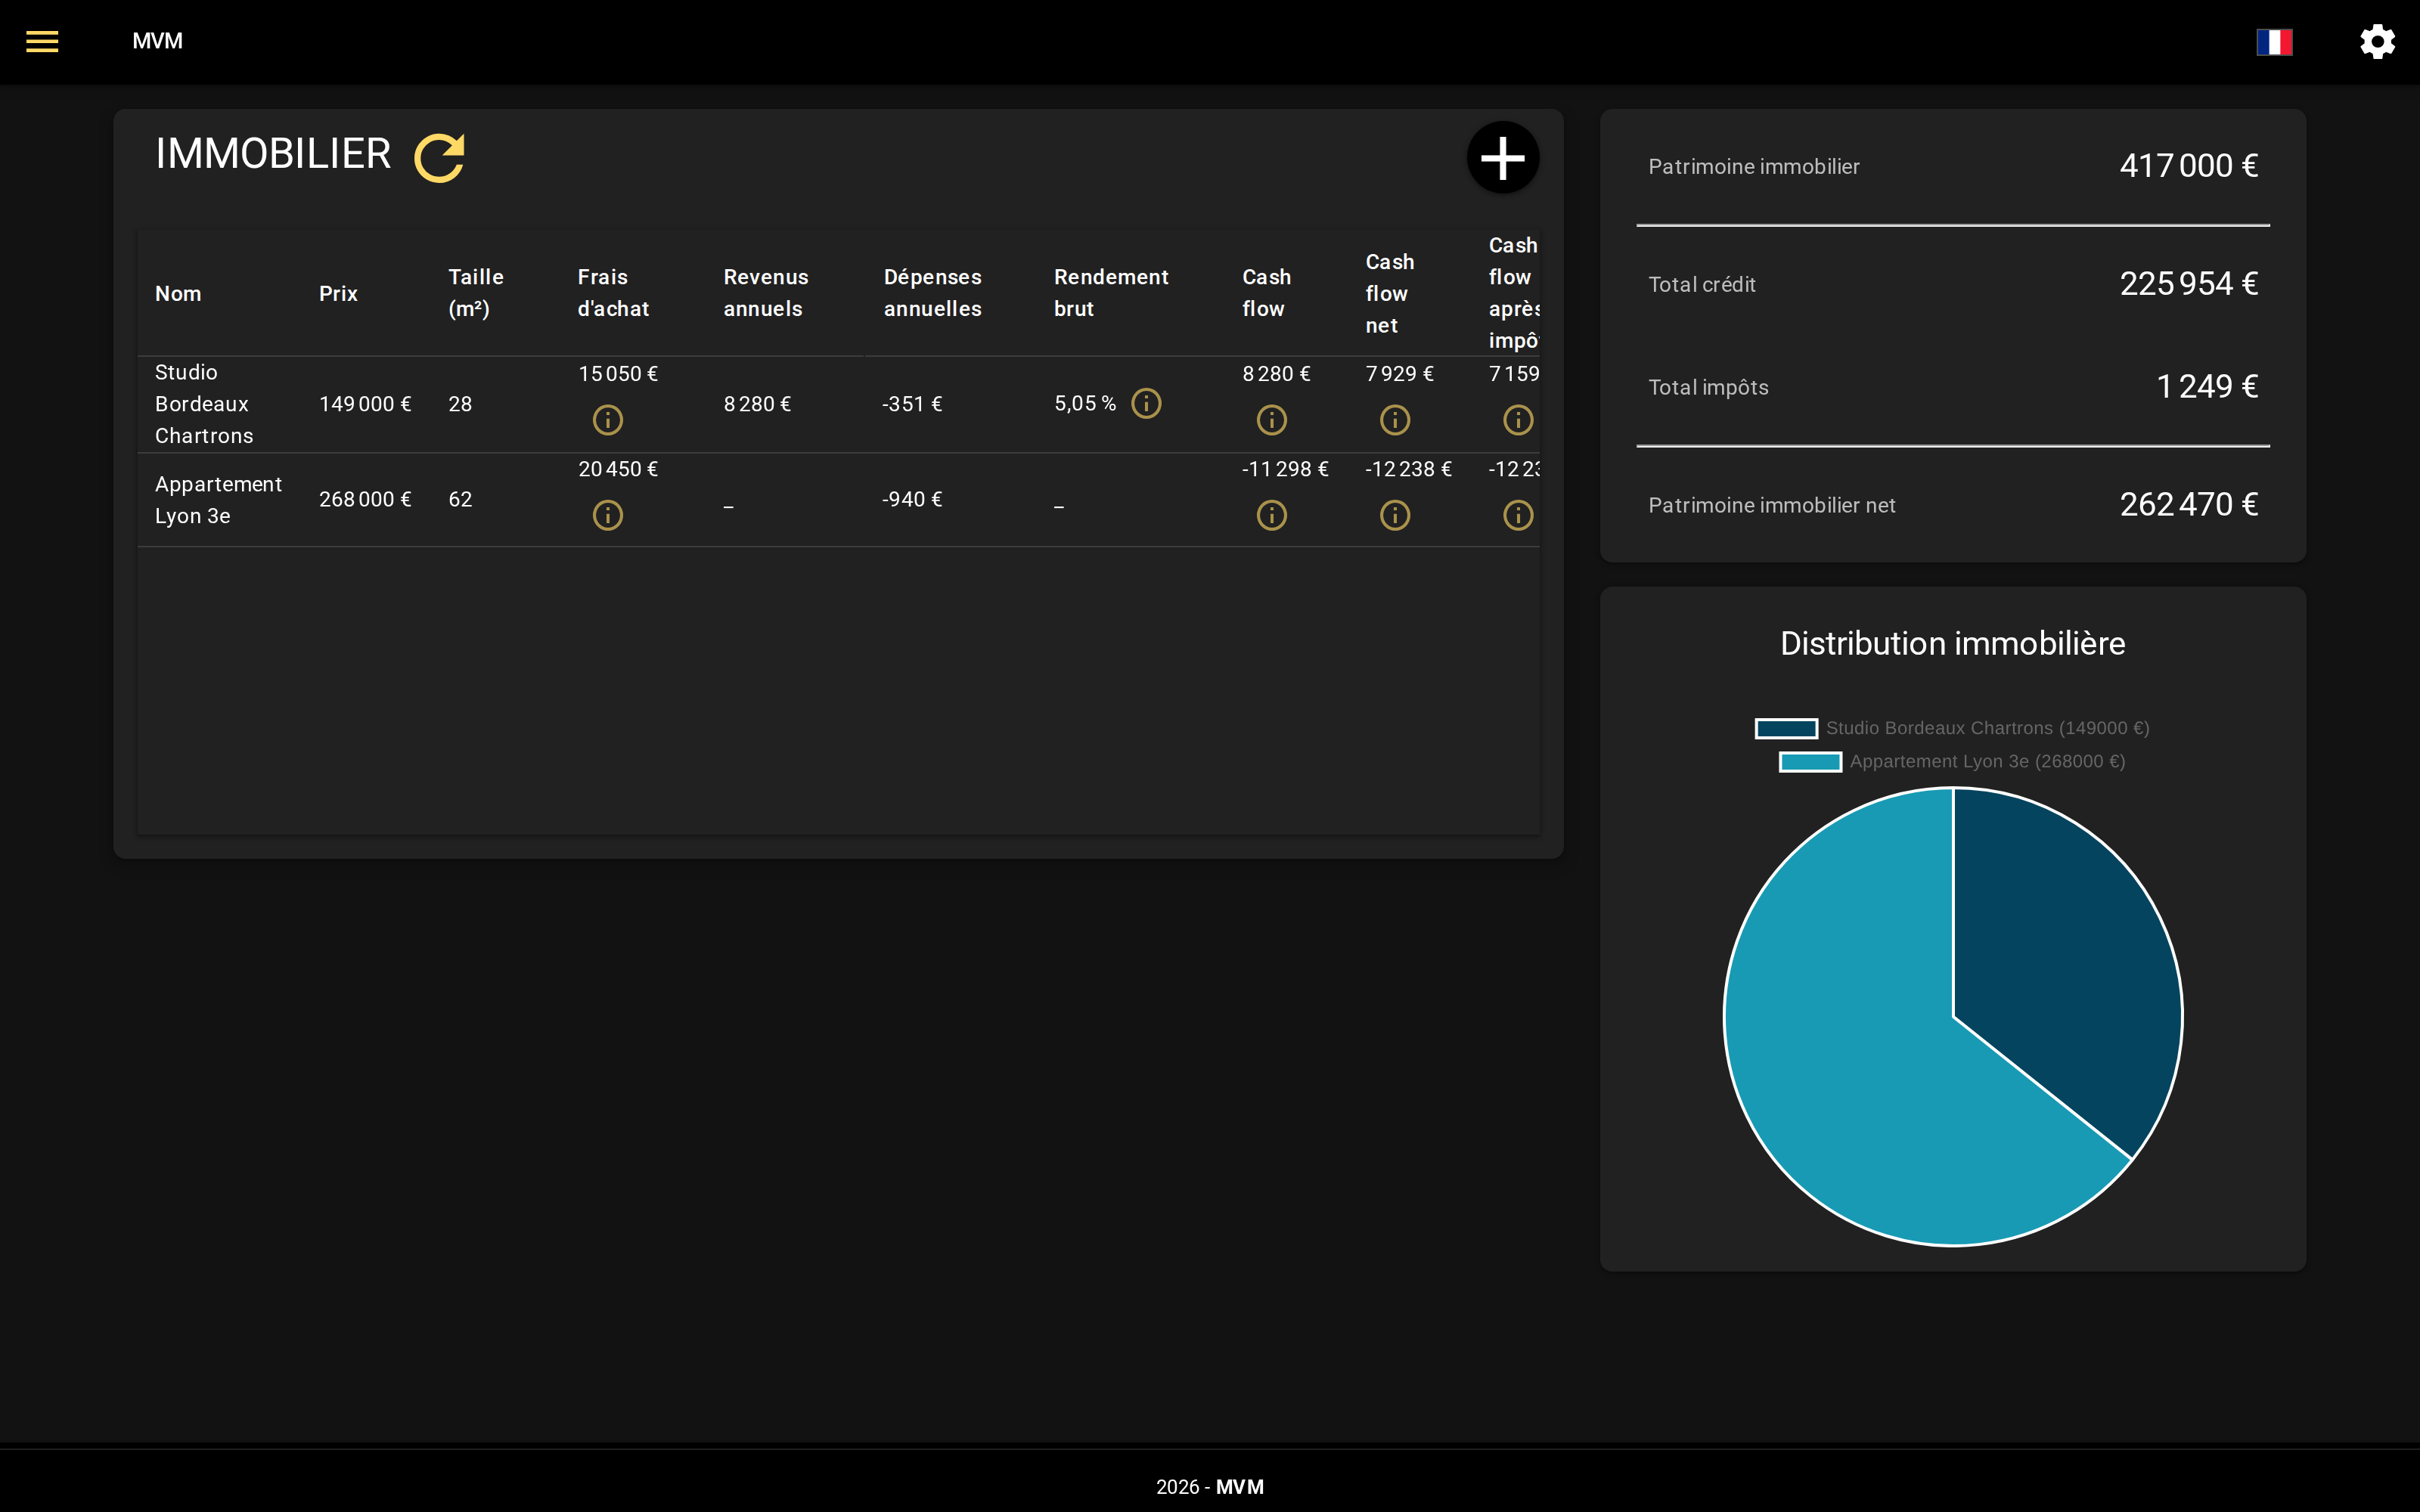Screen dimensions: 2420x1512
Task: Show info for Studio Bordeaux frais d'achat
Action: point(608,419)
